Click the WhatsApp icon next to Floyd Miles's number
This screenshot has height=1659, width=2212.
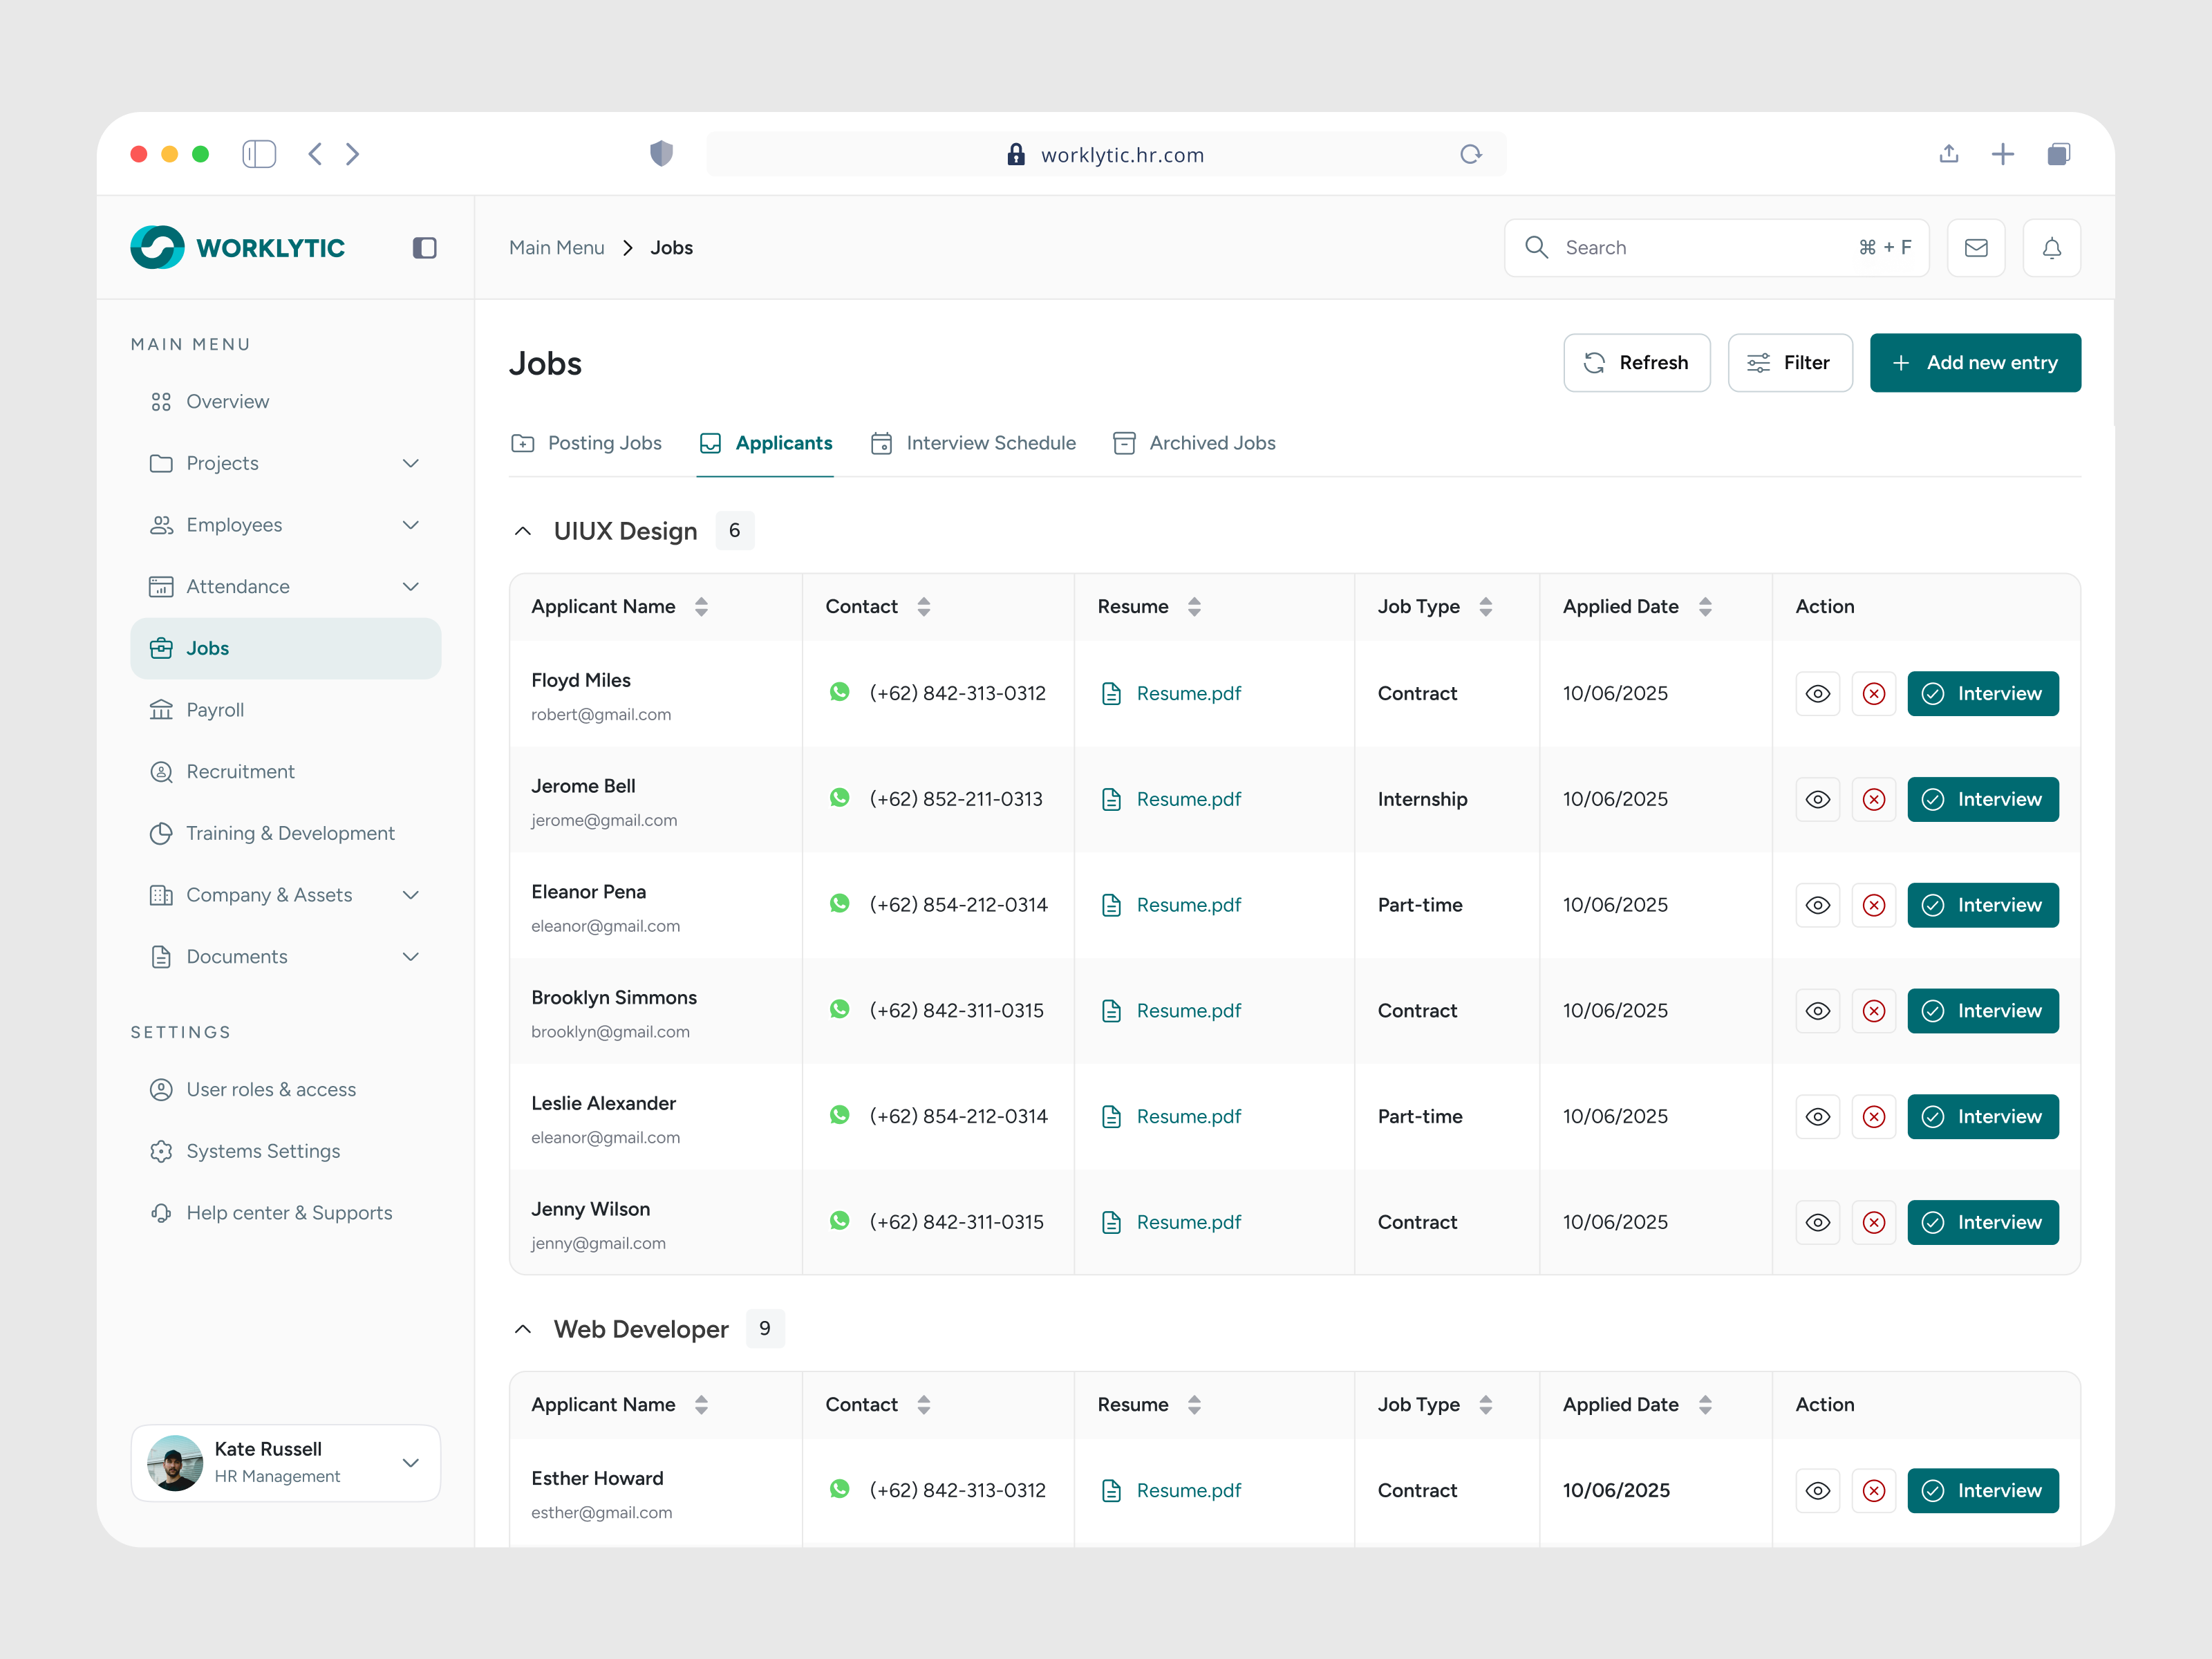coord(839,692)
